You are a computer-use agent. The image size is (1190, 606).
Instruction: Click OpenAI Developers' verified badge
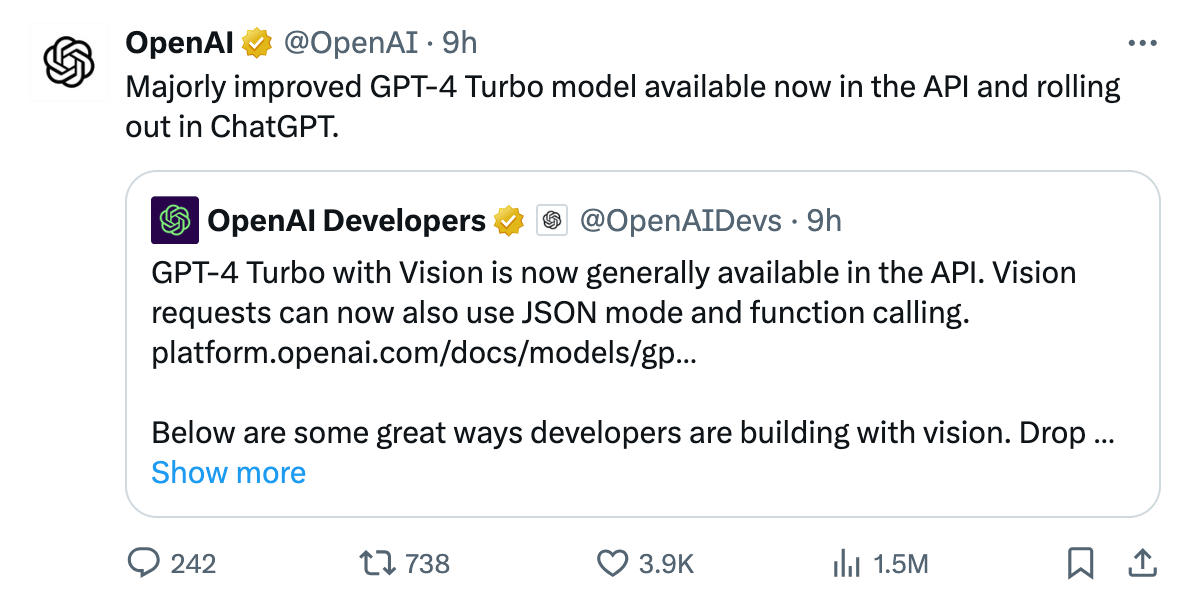coord(509,220)
